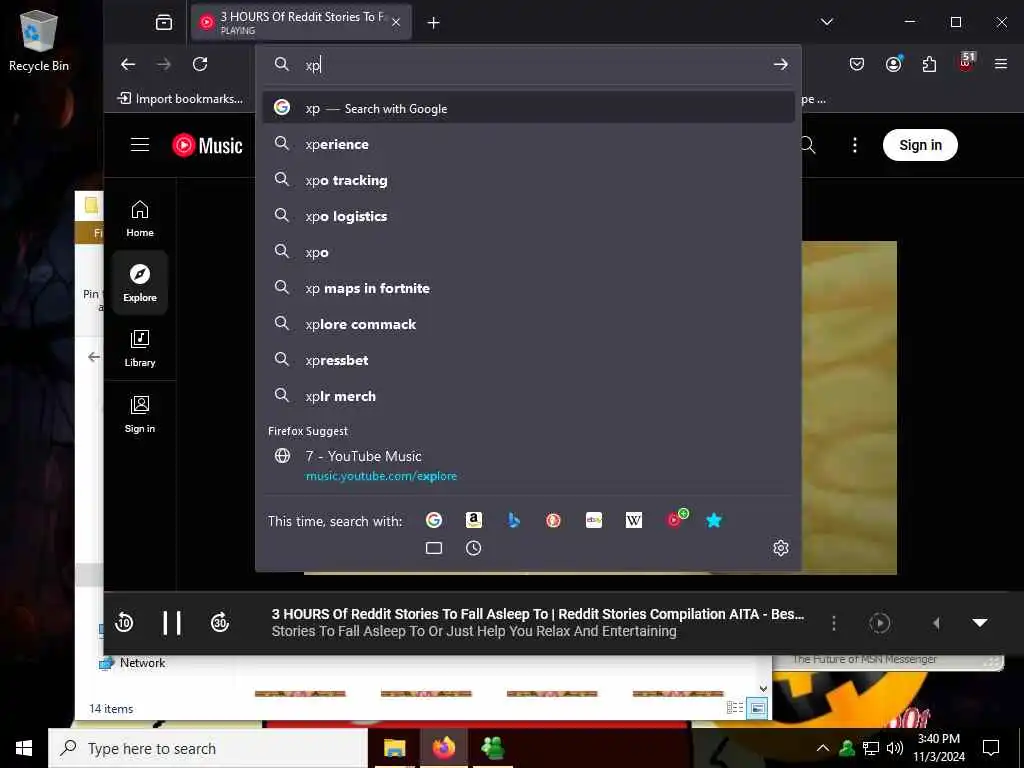Choose 'xp — Search with Google' result

click(x=528, y=108)
